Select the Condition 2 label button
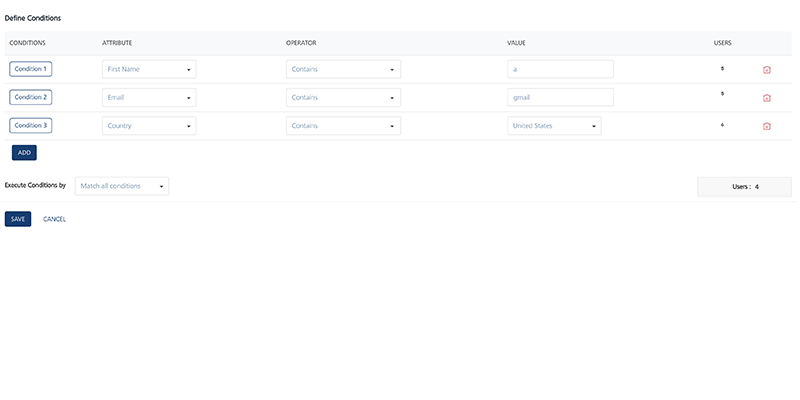The image size is (800, 400). click(31, 97)
